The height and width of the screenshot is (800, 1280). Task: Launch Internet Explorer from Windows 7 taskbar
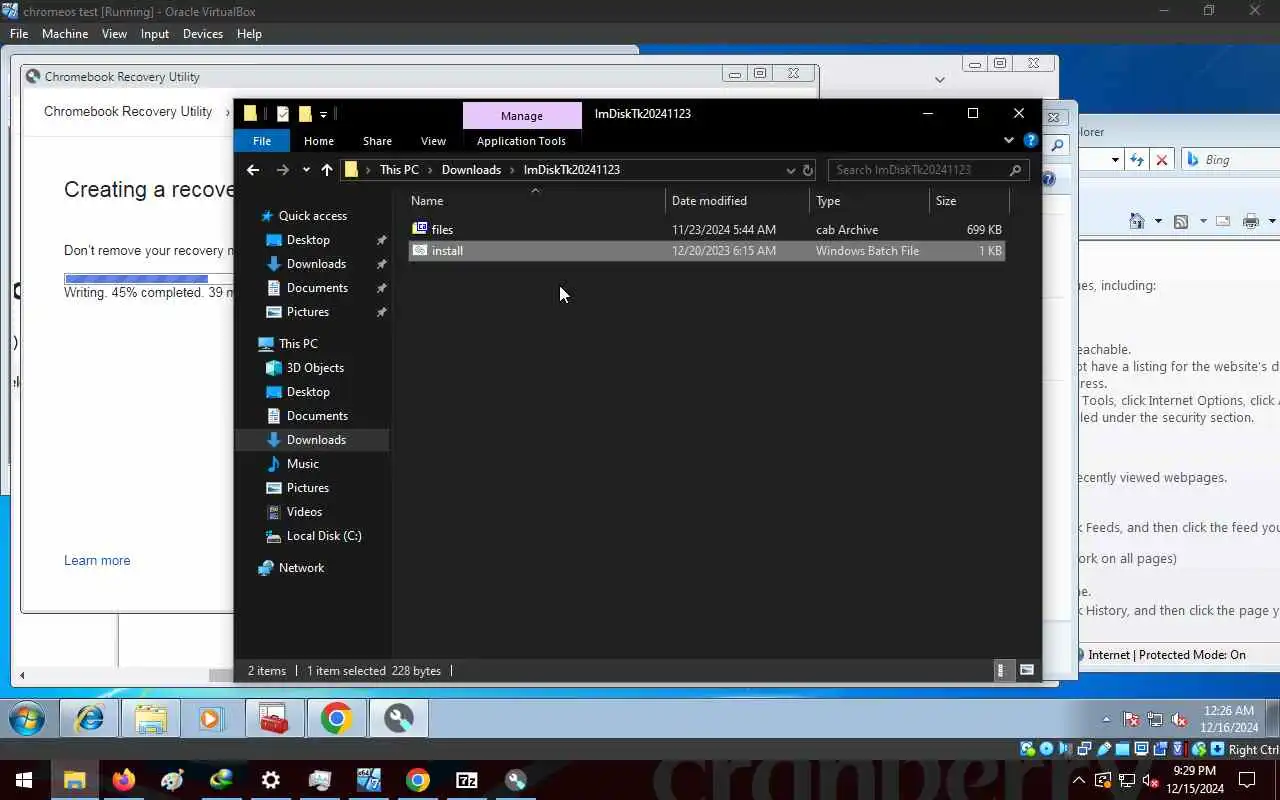pos(90,719)
